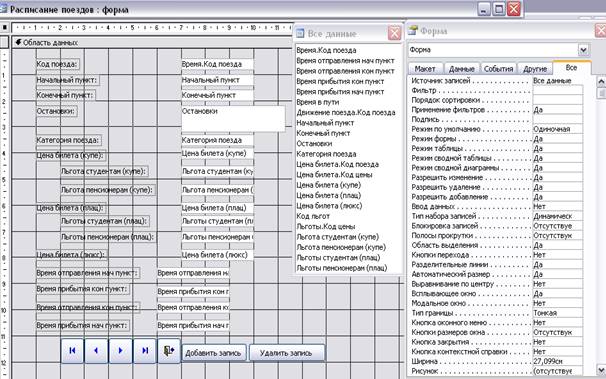Click the Добавить запись button
This screenshot has height=379, width=606.
(x=213, y=353)
